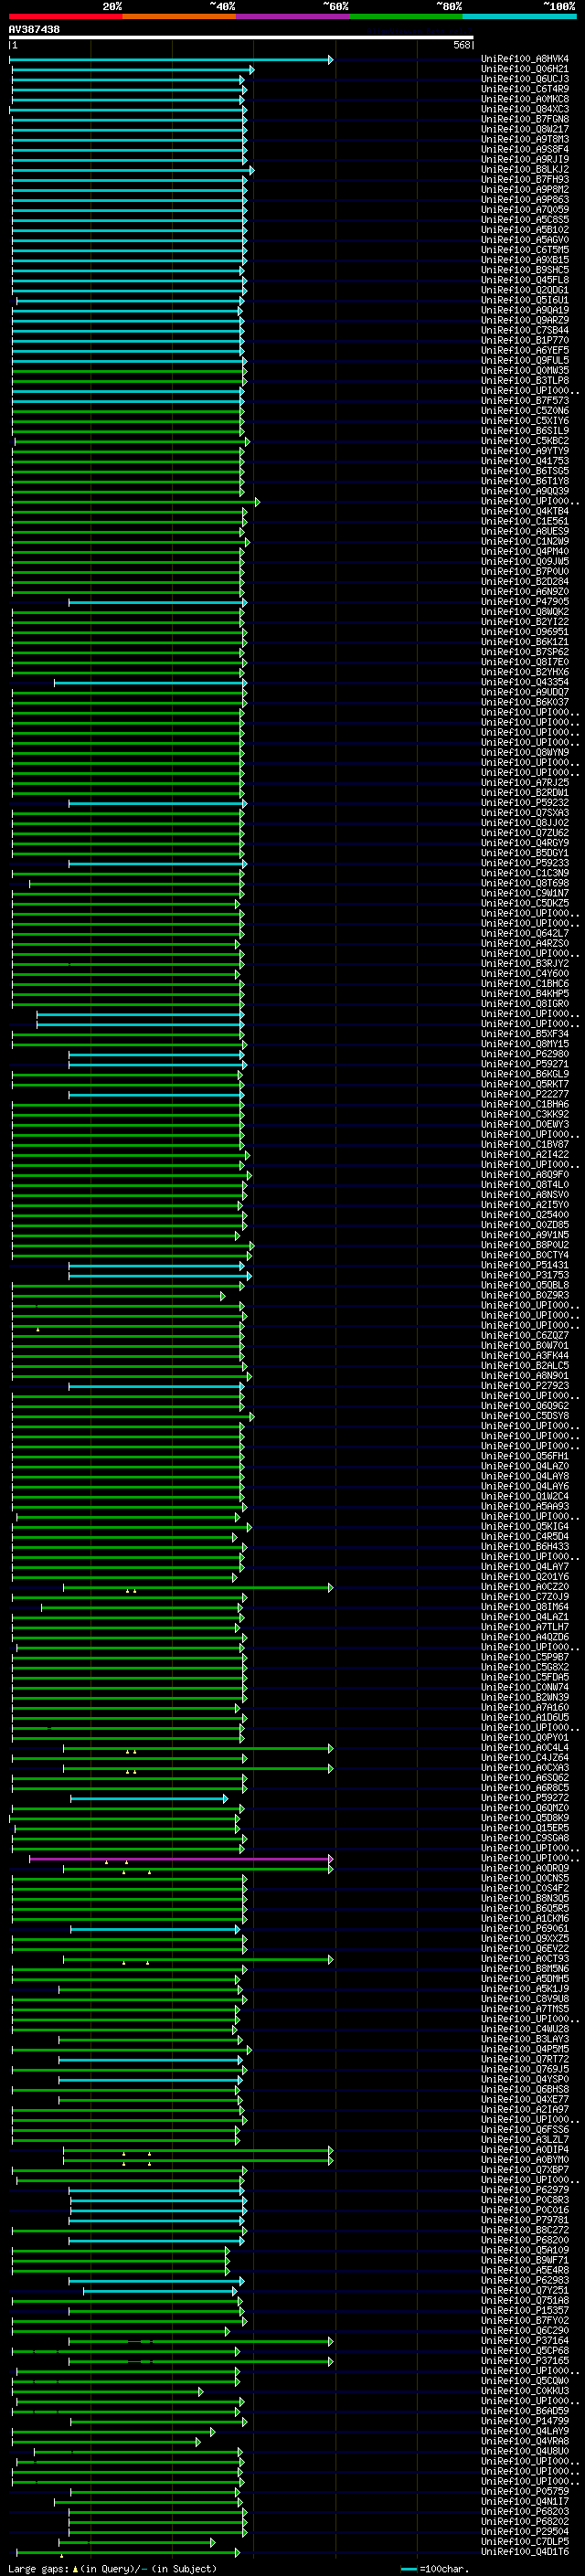Select the AV387438 query label
This screenshot has height=2576, width=585.
point(34,30)
